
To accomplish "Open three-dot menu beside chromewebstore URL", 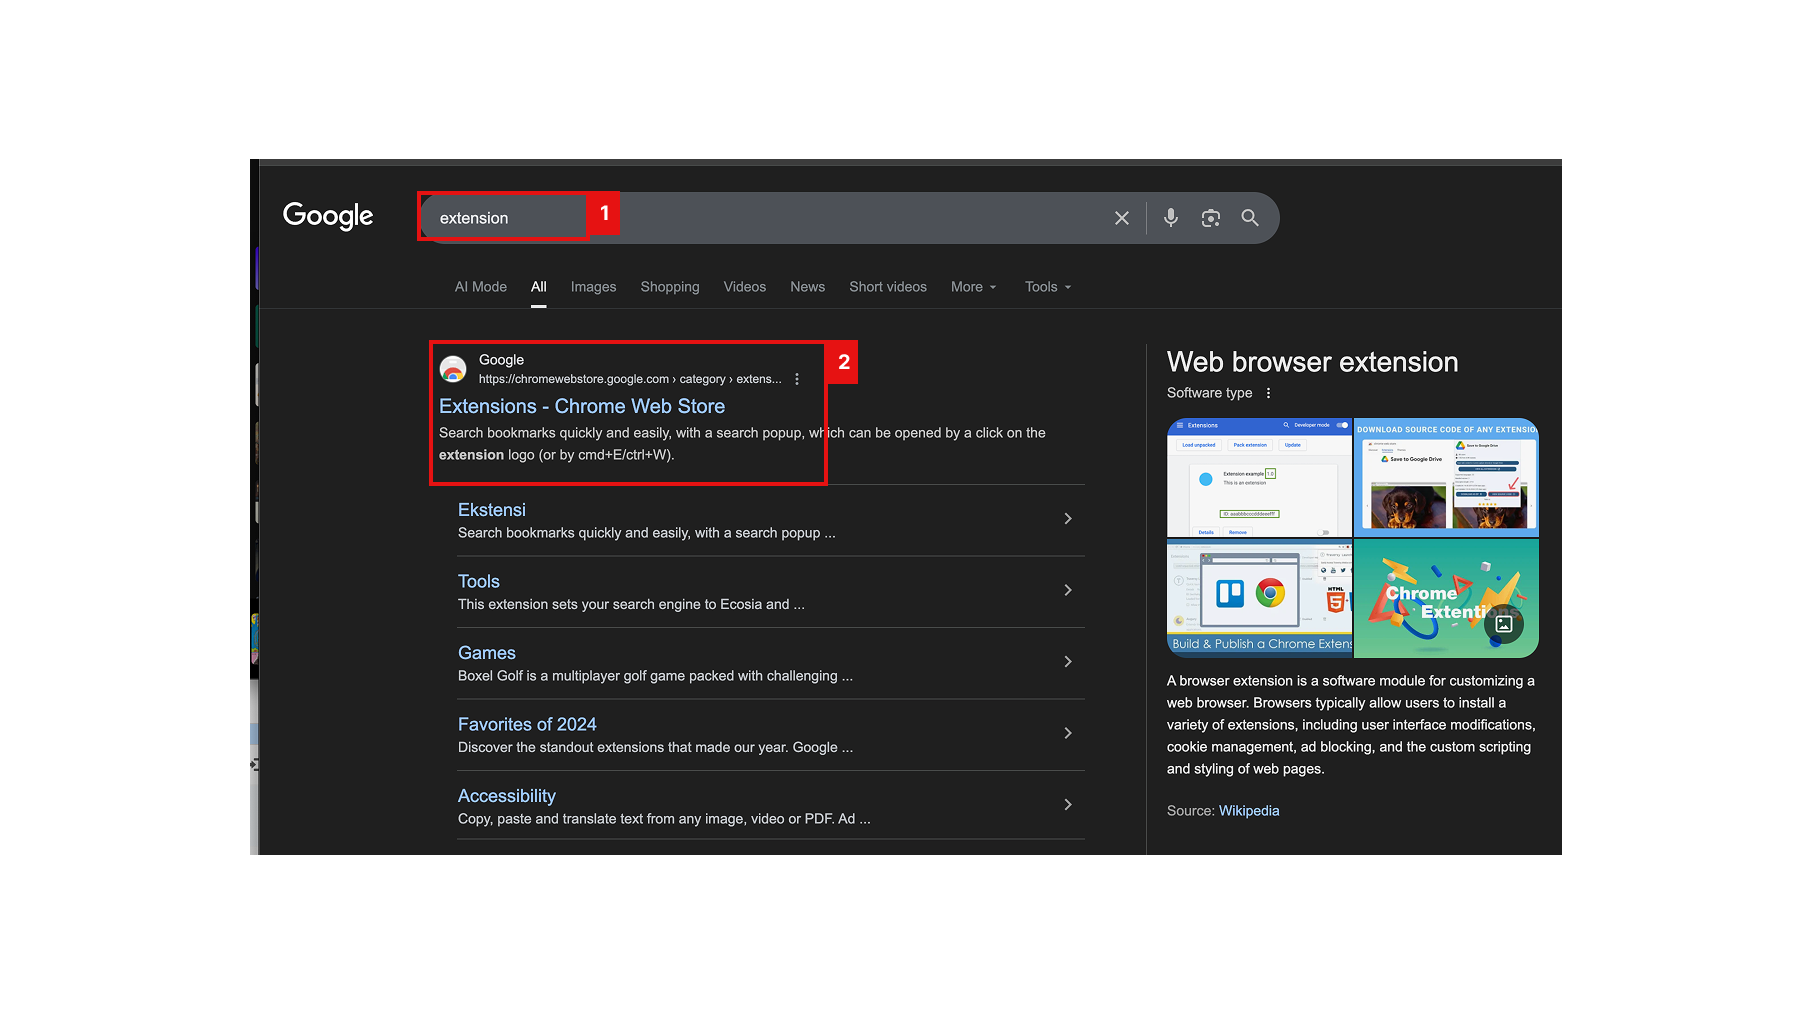I will click(x=797, y=379).
